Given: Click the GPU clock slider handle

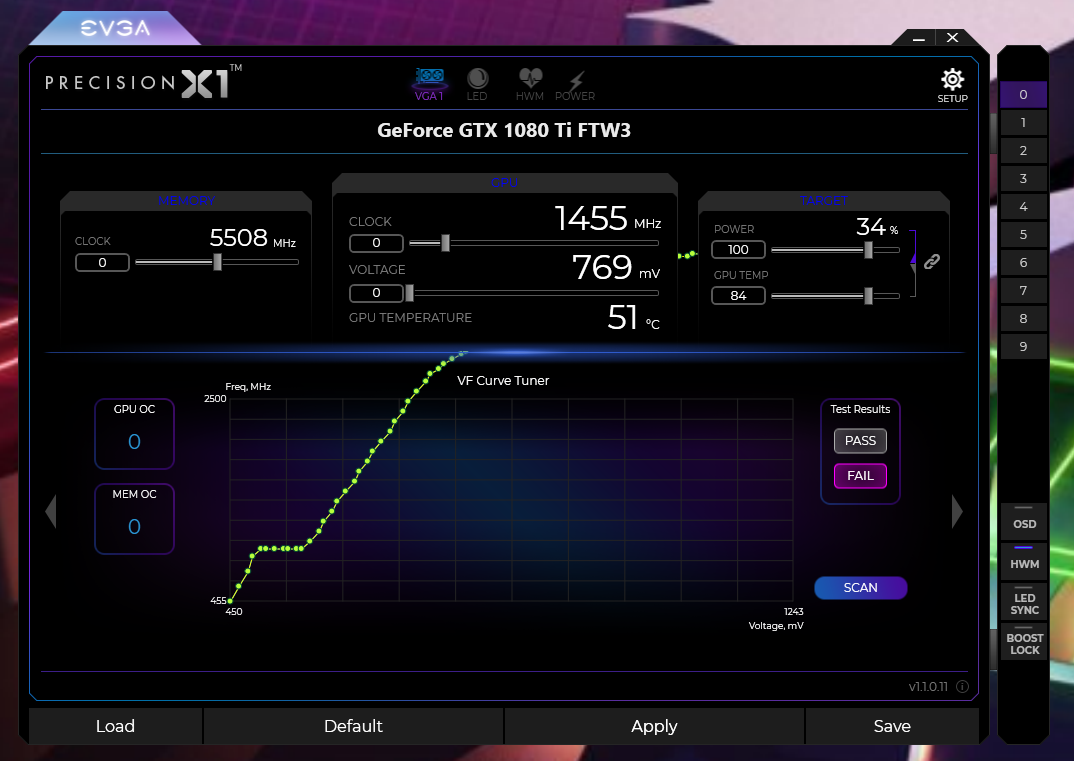Looking at the screenshot, I should (445, 242).
